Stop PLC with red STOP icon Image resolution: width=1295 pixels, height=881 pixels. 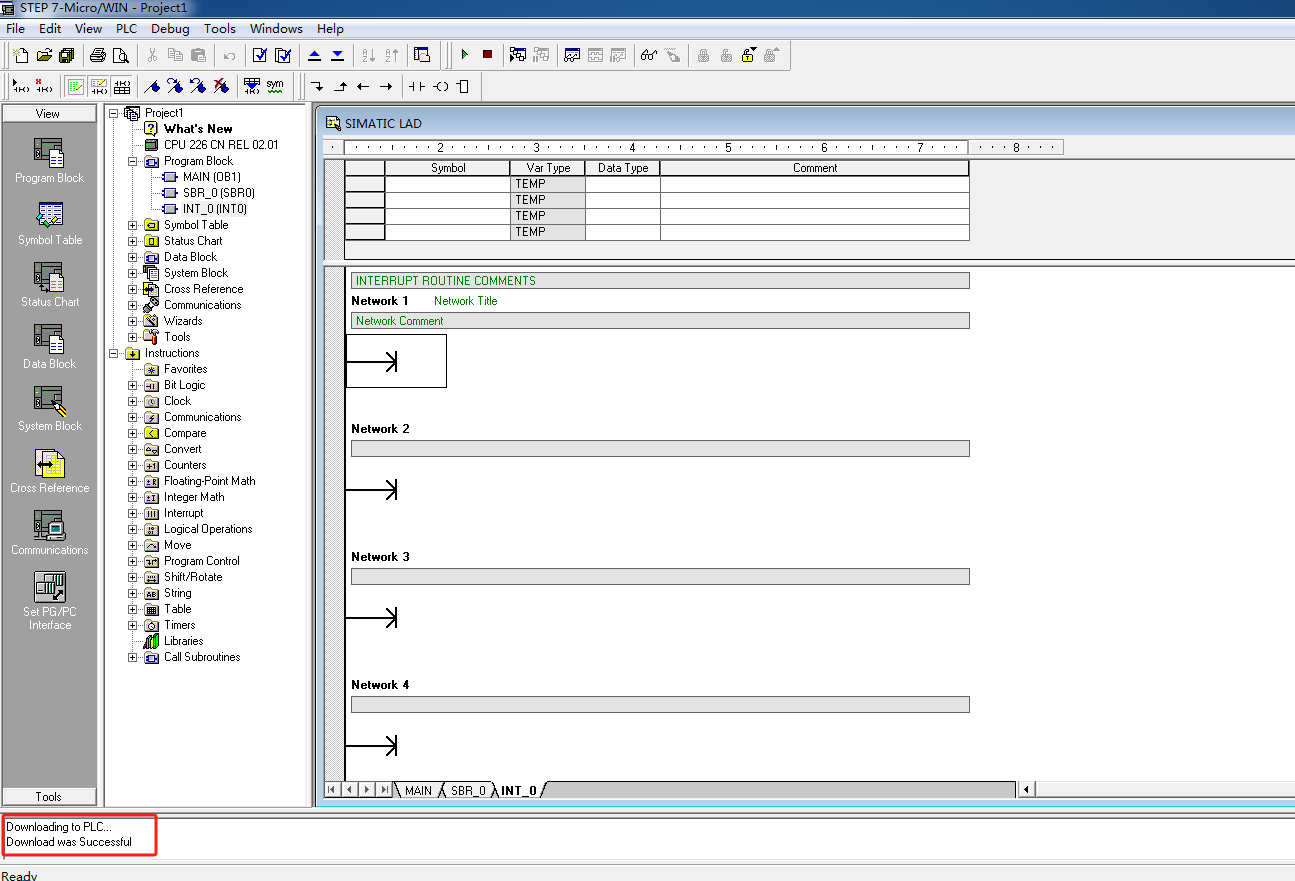point(488,55)
